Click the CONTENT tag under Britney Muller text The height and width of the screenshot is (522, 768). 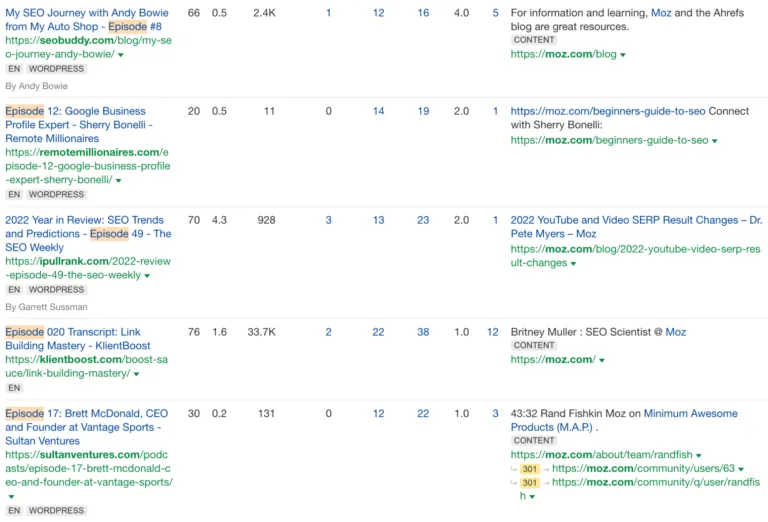(x=534, y=345)
